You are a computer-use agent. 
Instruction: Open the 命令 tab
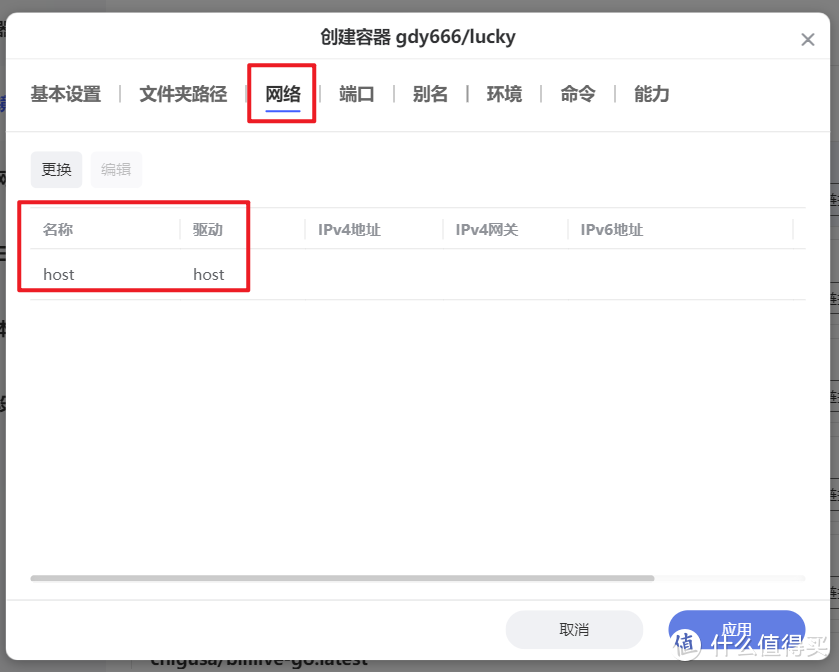[x=577, y=94]
